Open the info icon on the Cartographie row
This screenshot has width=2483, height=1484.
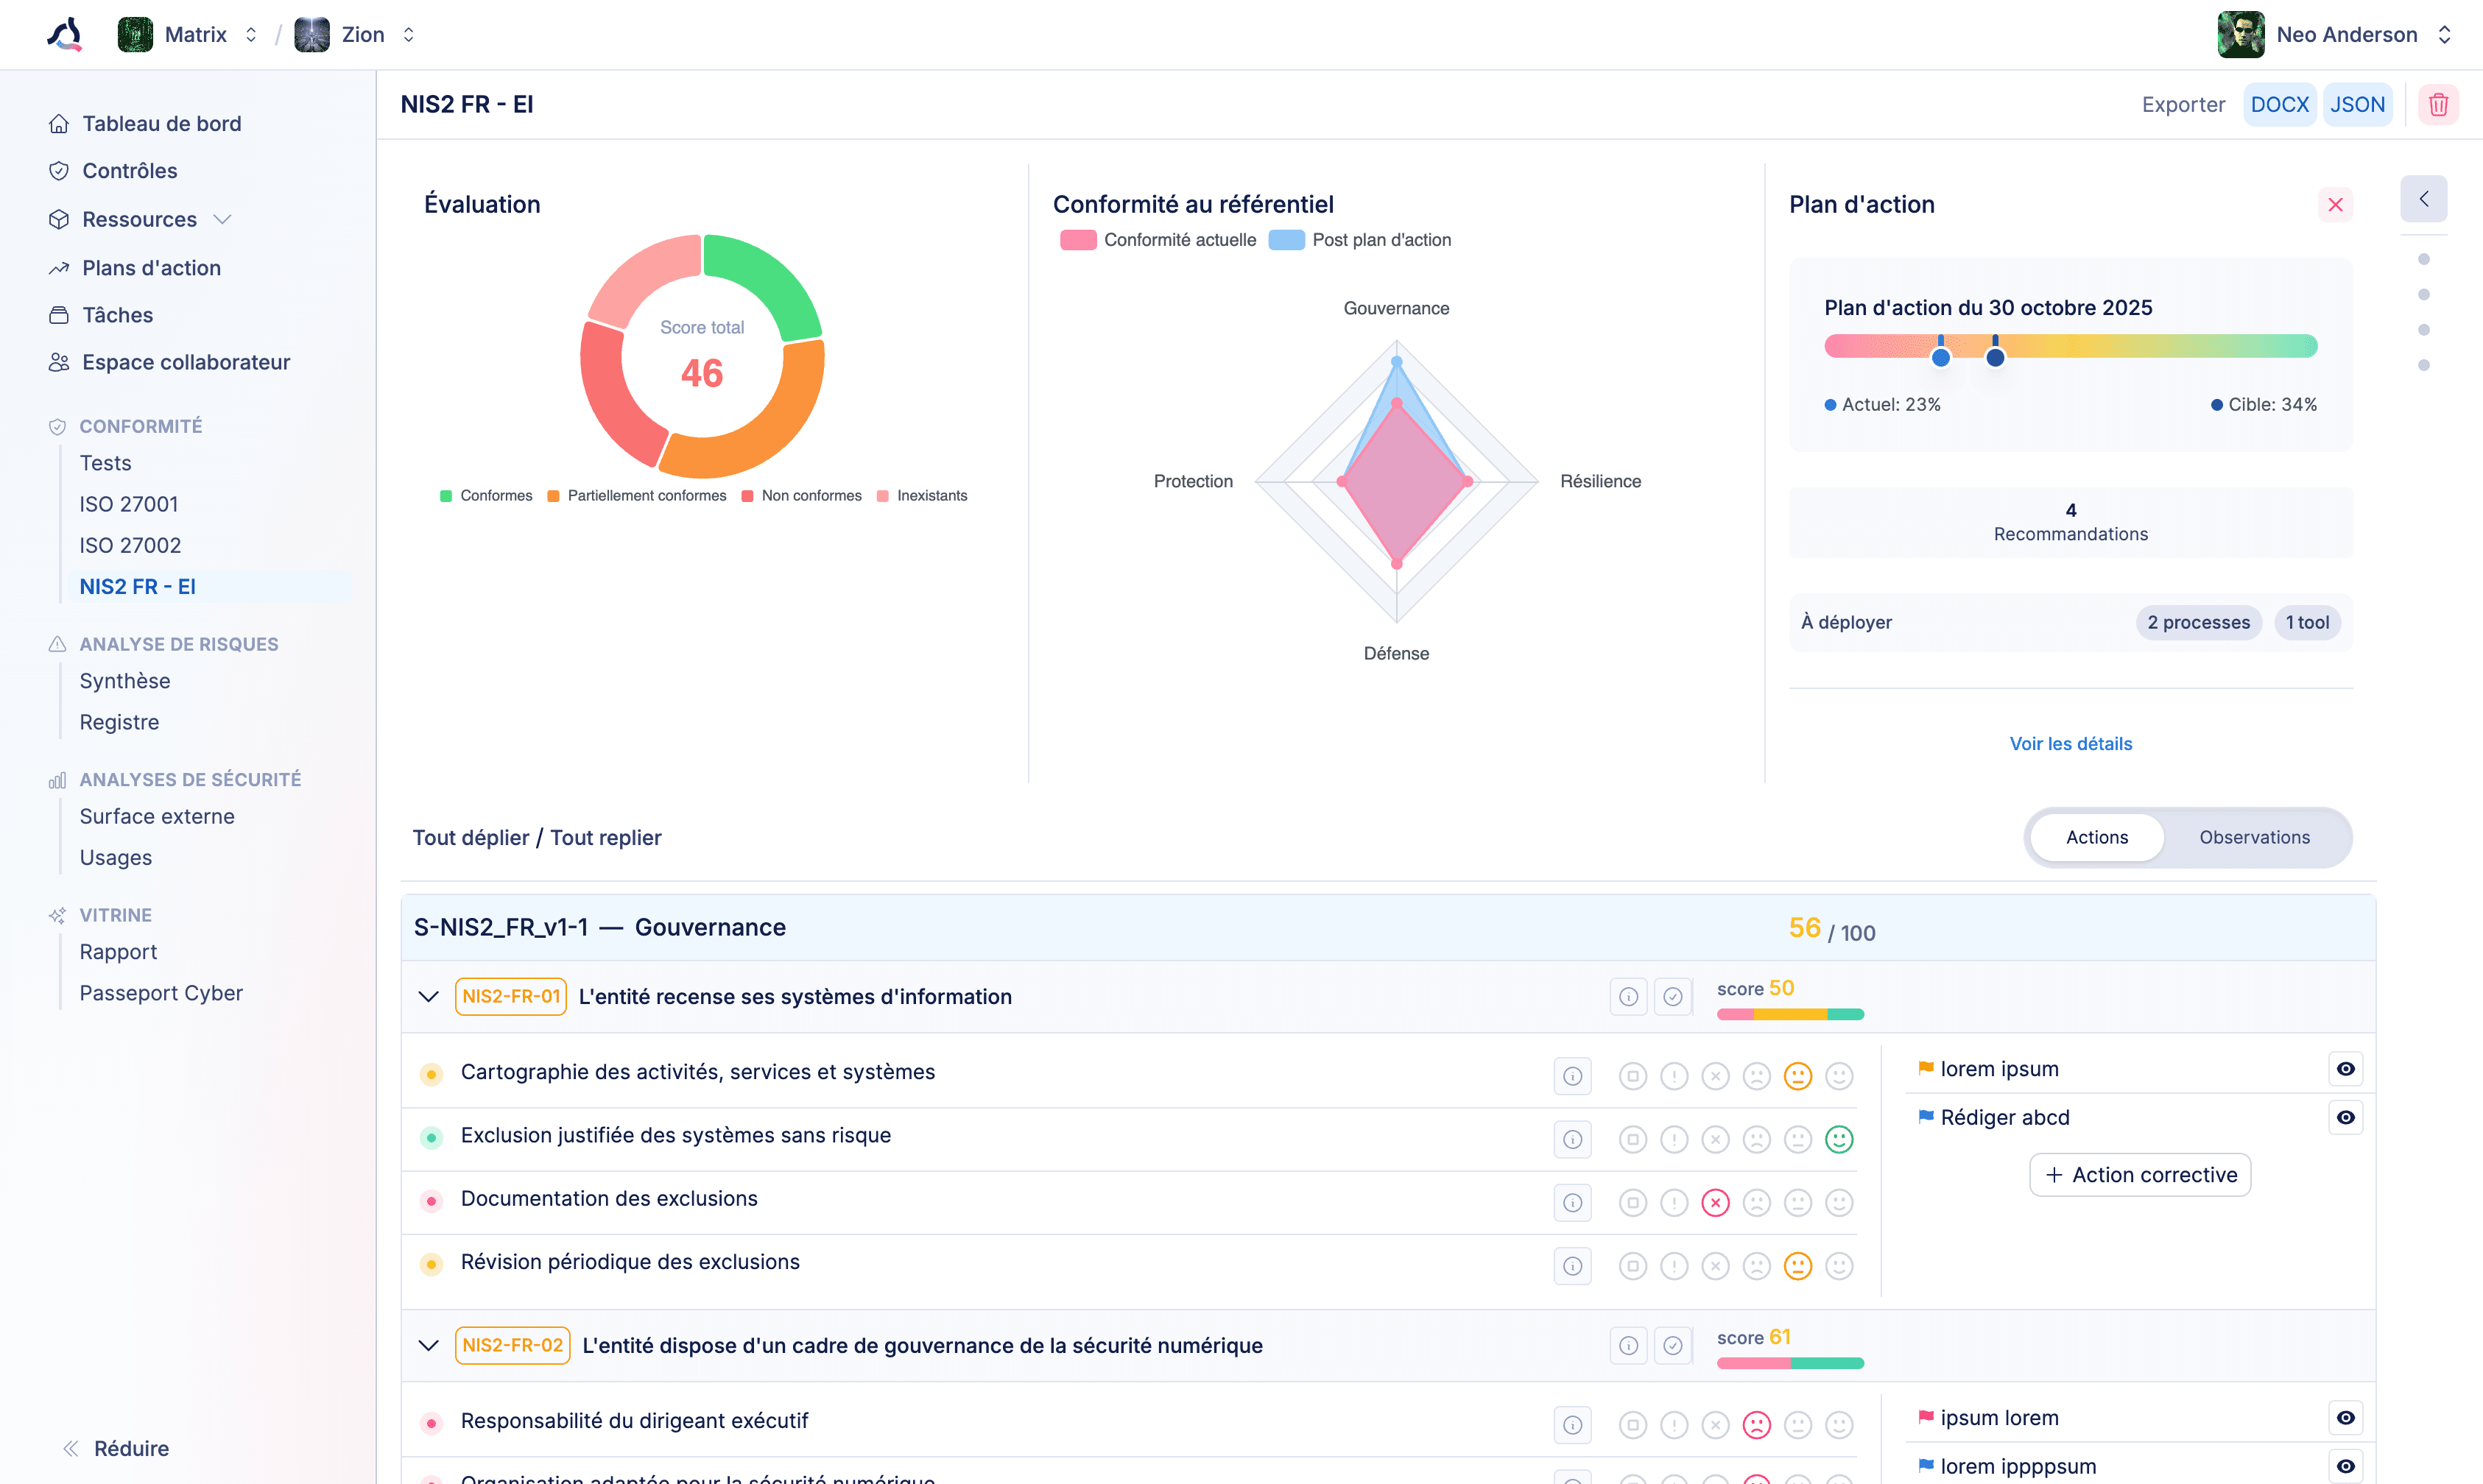pyautogui.click(x=1572, y=1075)
